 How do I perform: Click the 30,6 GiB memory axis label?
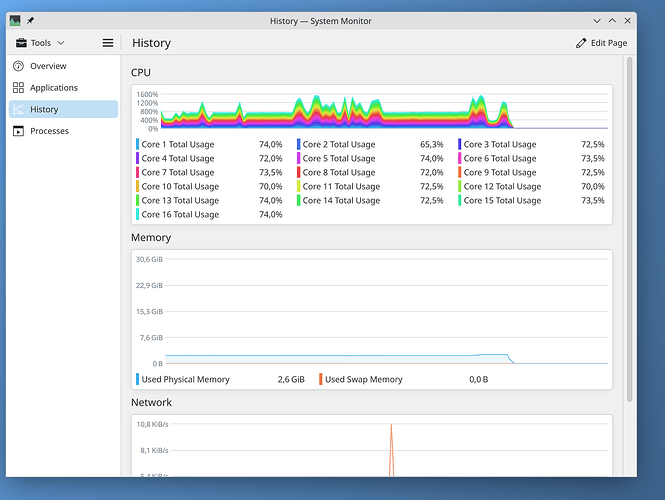(149, 259)
